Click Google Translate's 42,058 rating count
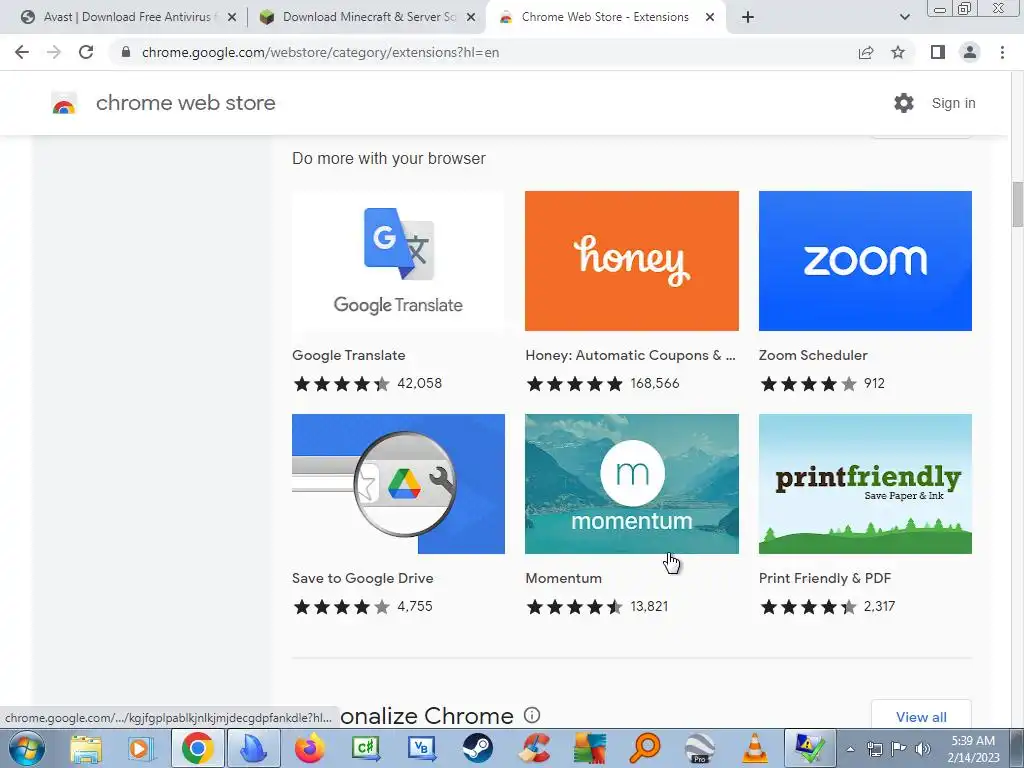 click(419, 383)
